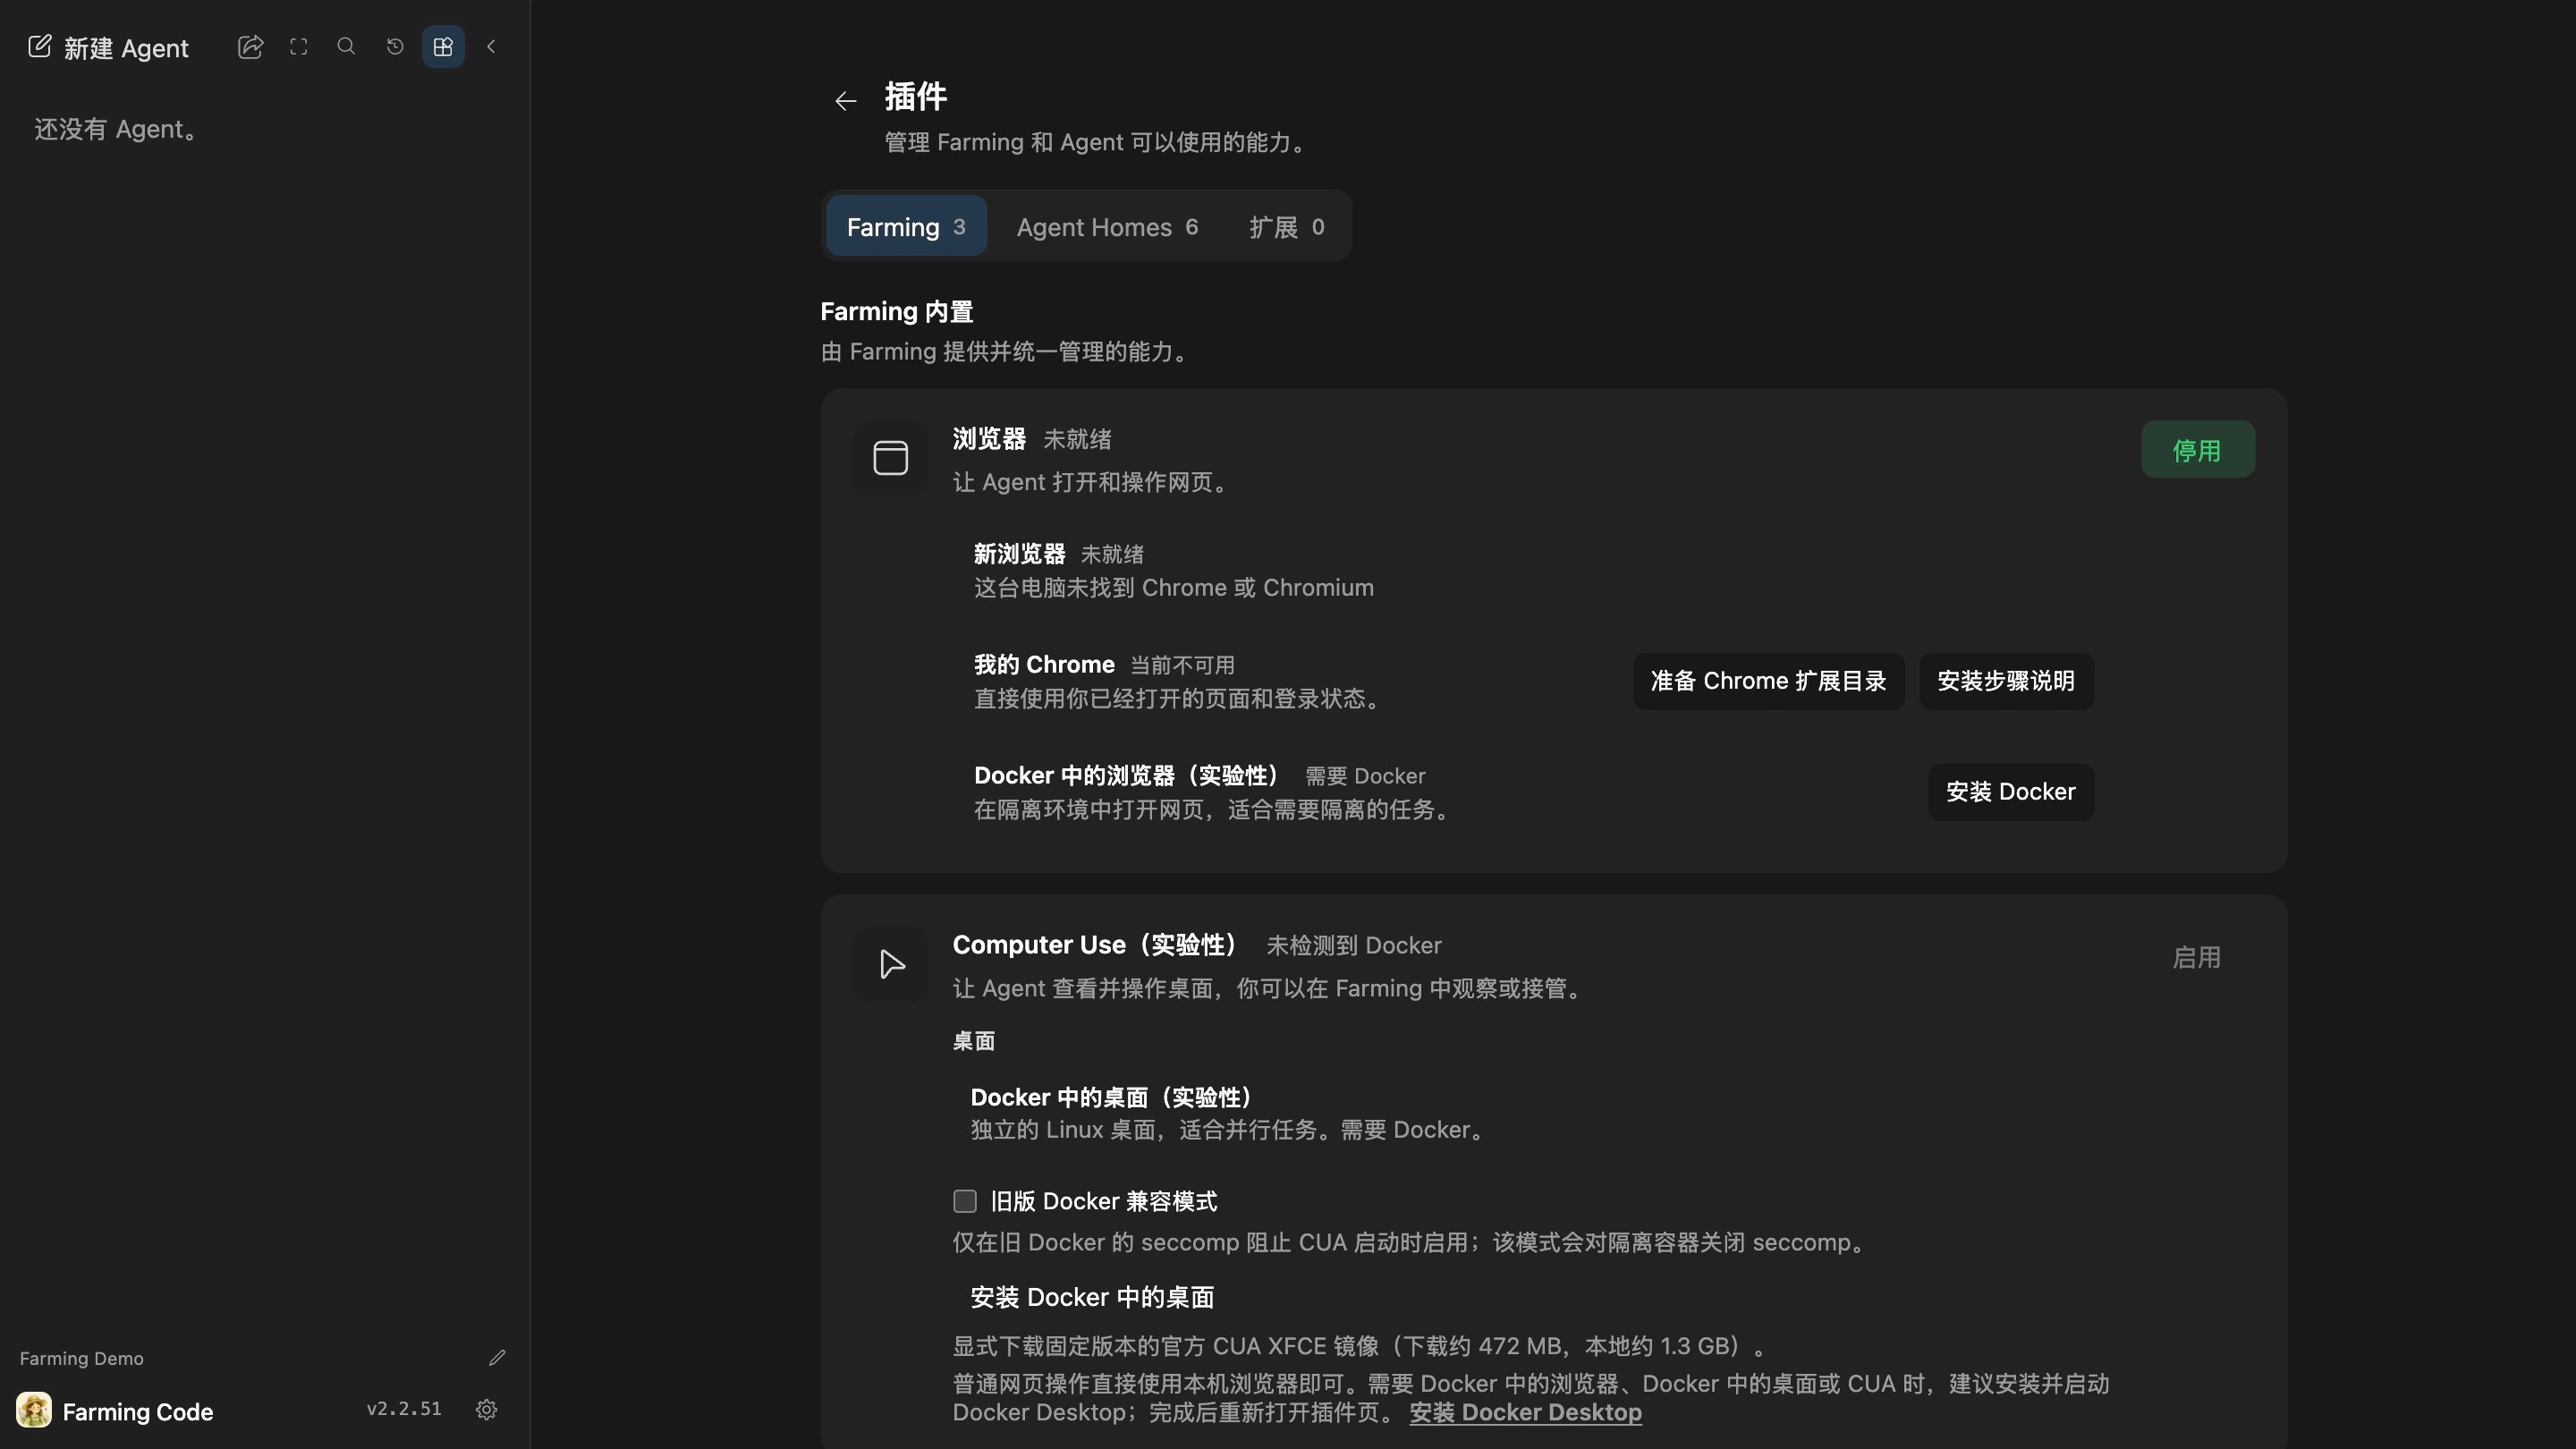Viewport: 2576px width, 1449px height.
Task: Click the 需要 Docker status label
Action: (1365, 777)
